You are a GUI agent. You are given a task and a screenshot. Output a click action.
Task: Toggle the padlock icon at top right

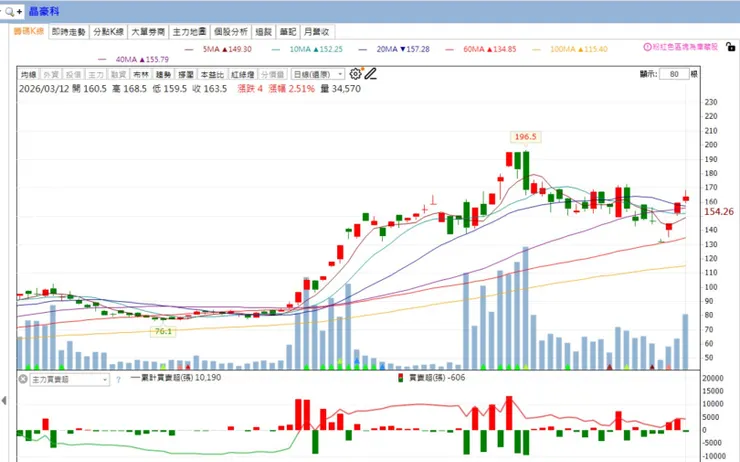pyautogui.click(x=730, y=47)
